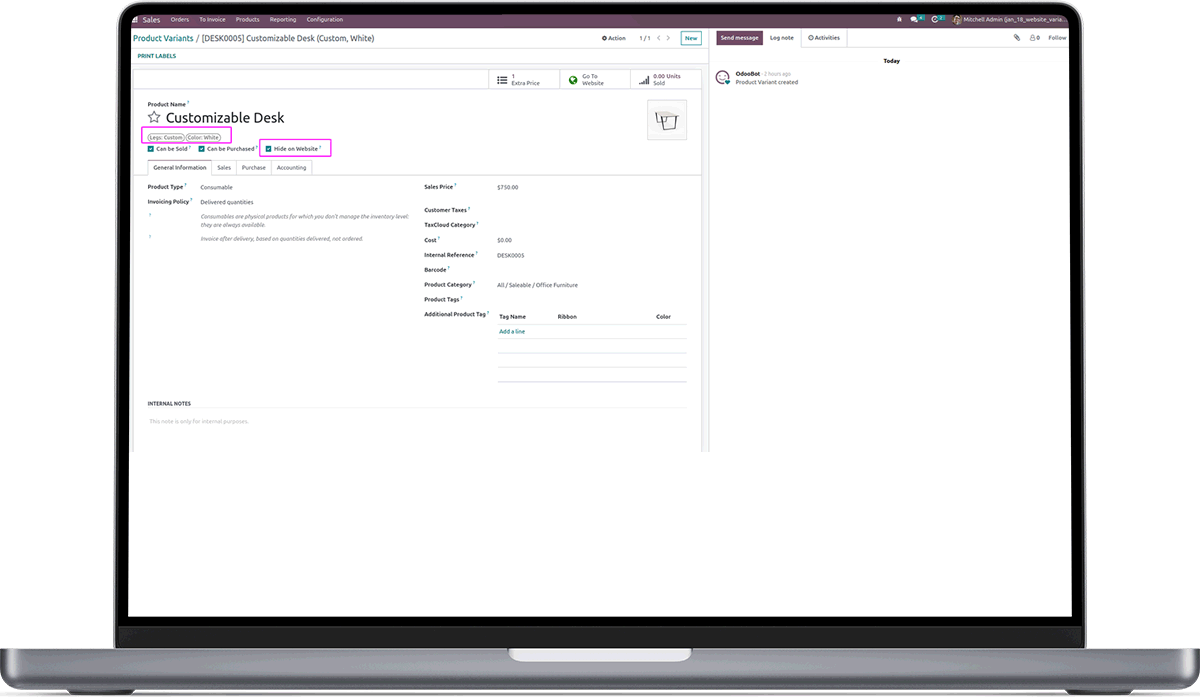Go to the previous record arrow
The height and width of the screenshot is (697, 1200).
659,38
